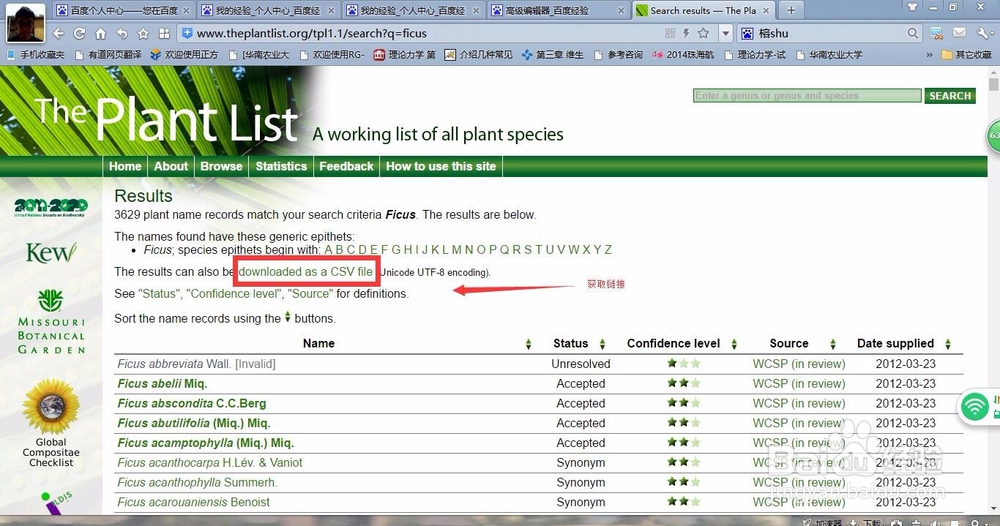Screen dimensions: 1000x526
Task: Sort by Status column arrows
Action: tap(602, 344)
